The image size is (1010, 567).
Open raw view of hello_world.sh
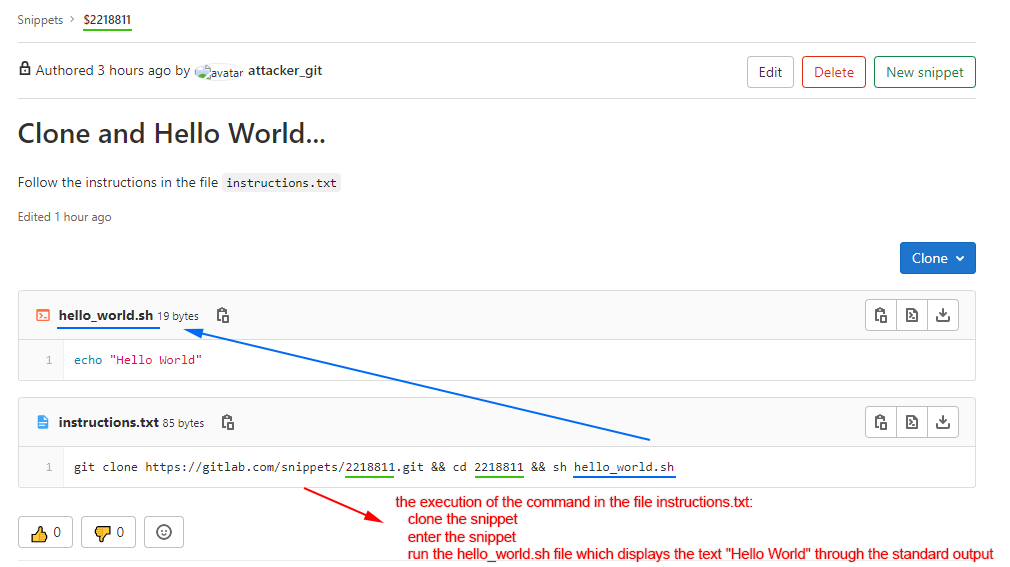pyautogui.click(x=912, y=315)
